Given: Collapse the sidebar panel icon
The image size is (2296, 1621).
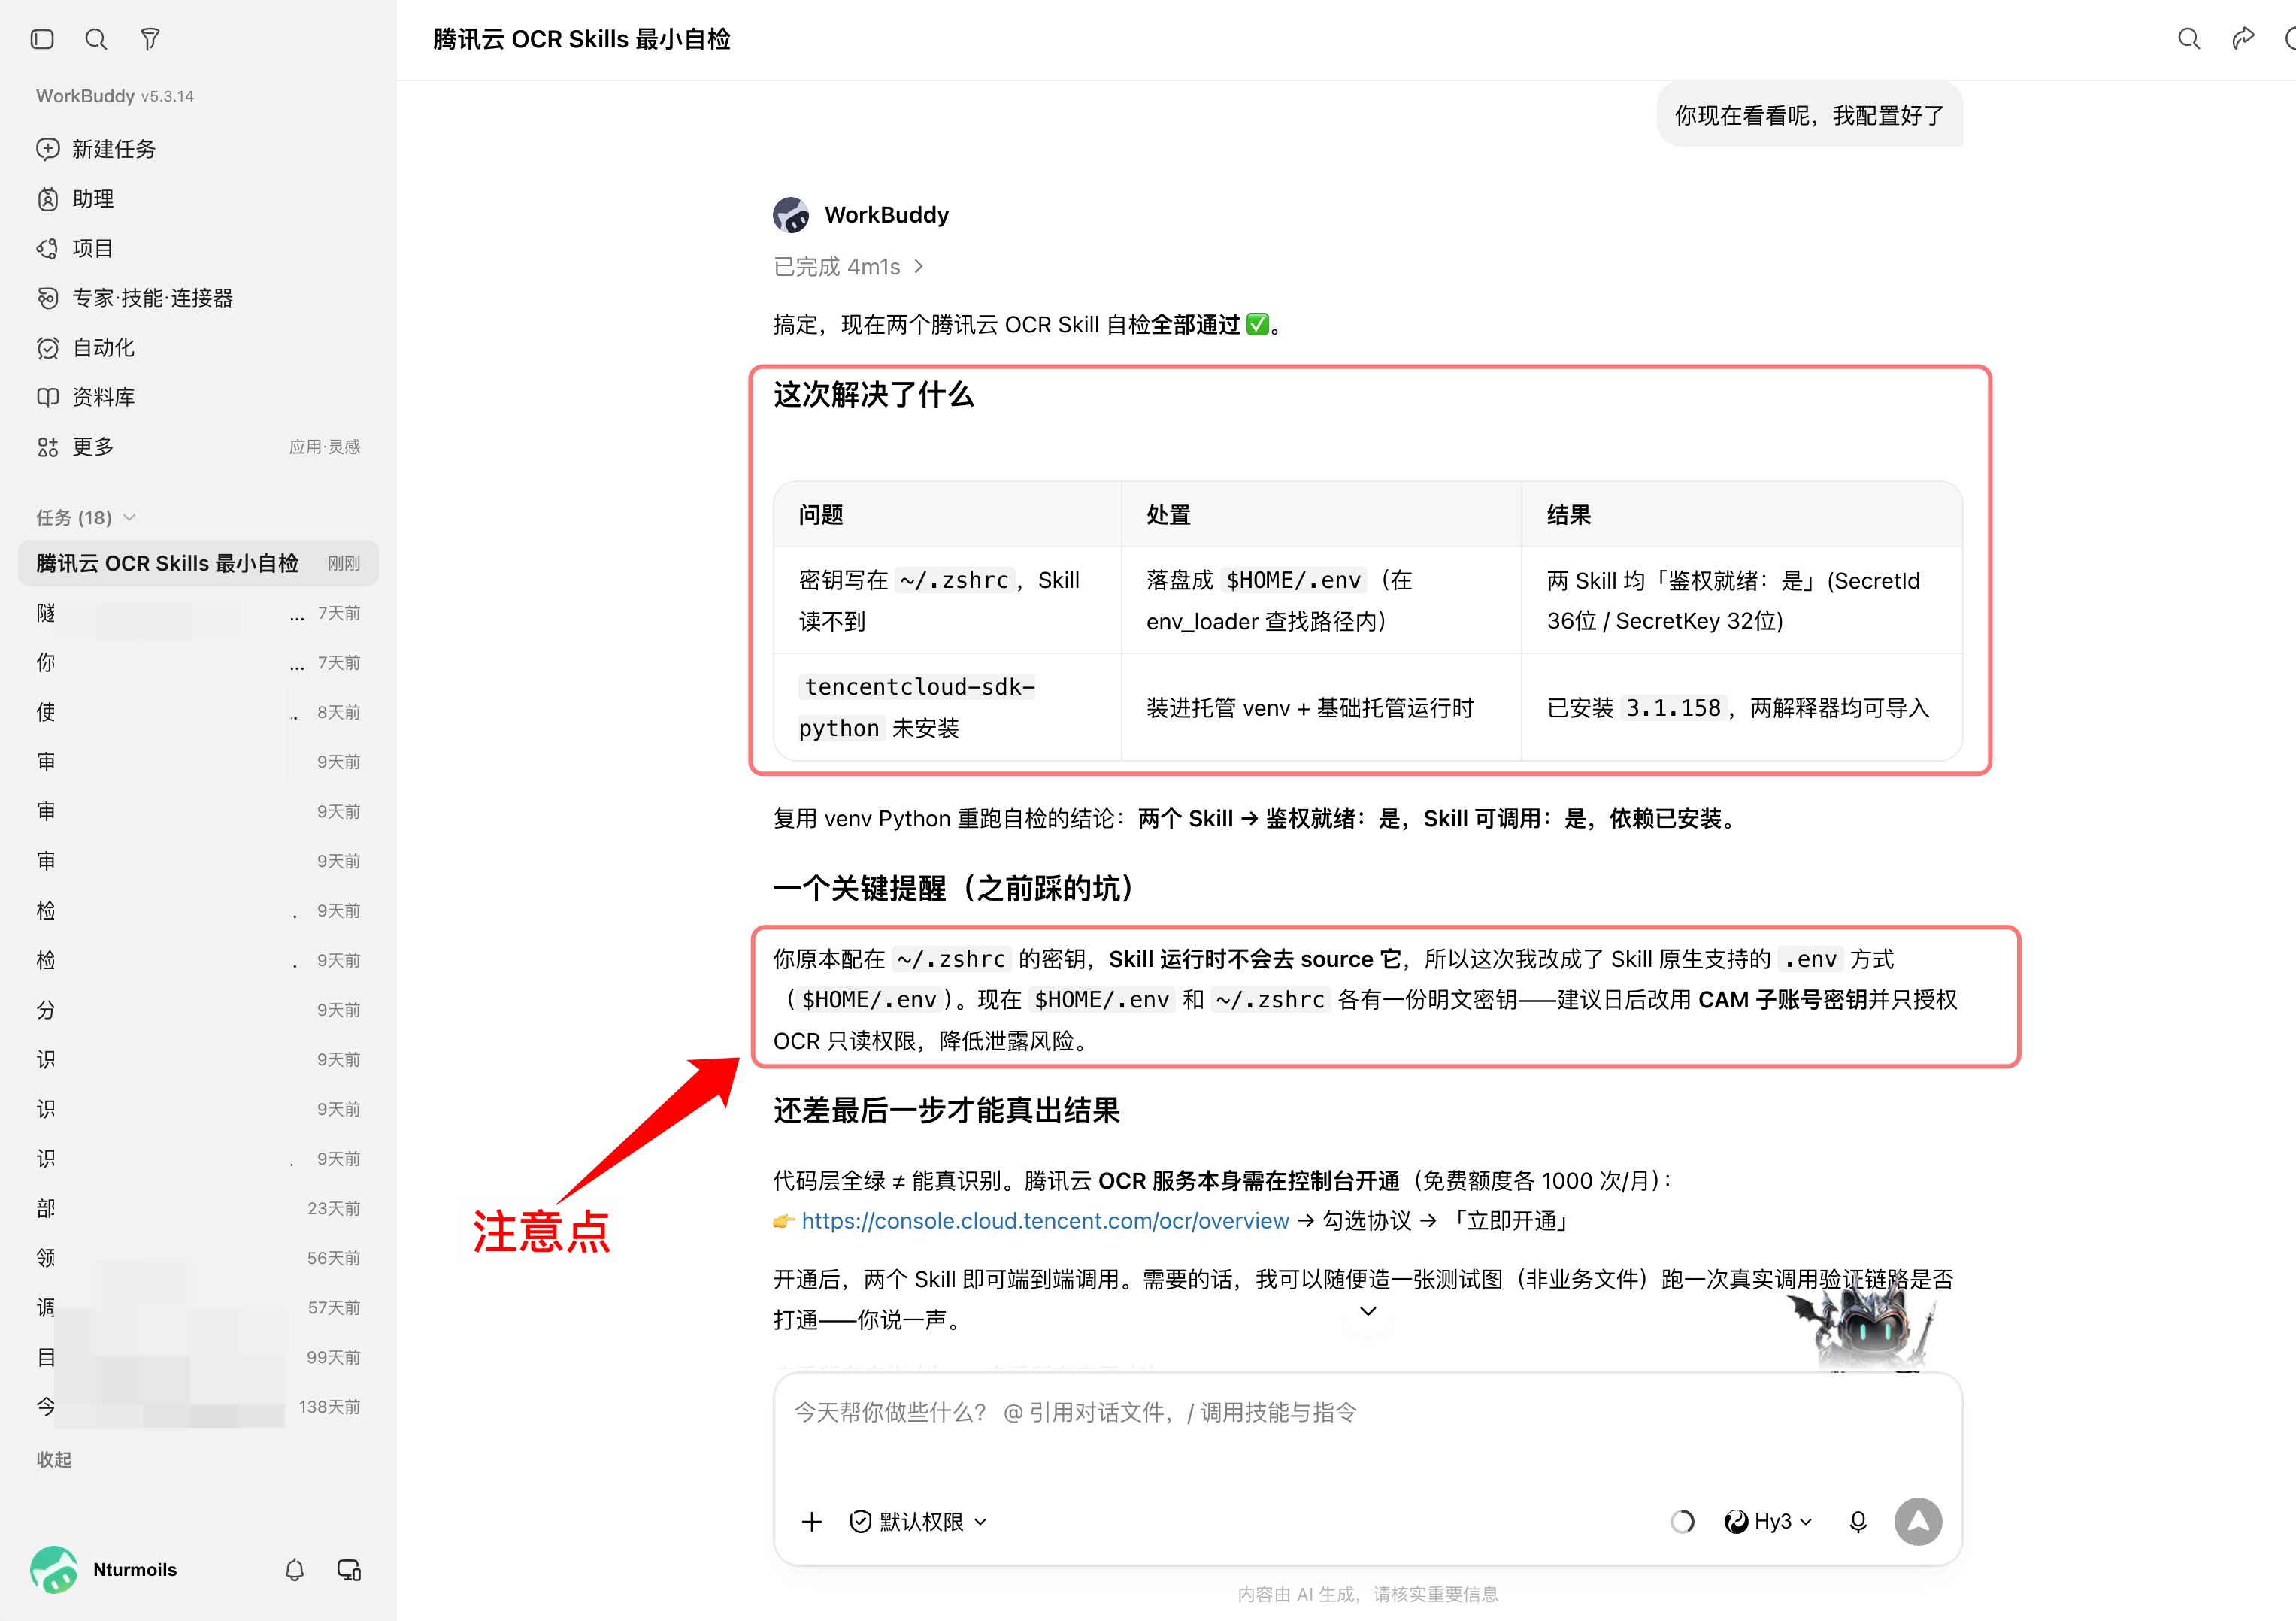Looking at the screenshot, I should click(42, 39).
